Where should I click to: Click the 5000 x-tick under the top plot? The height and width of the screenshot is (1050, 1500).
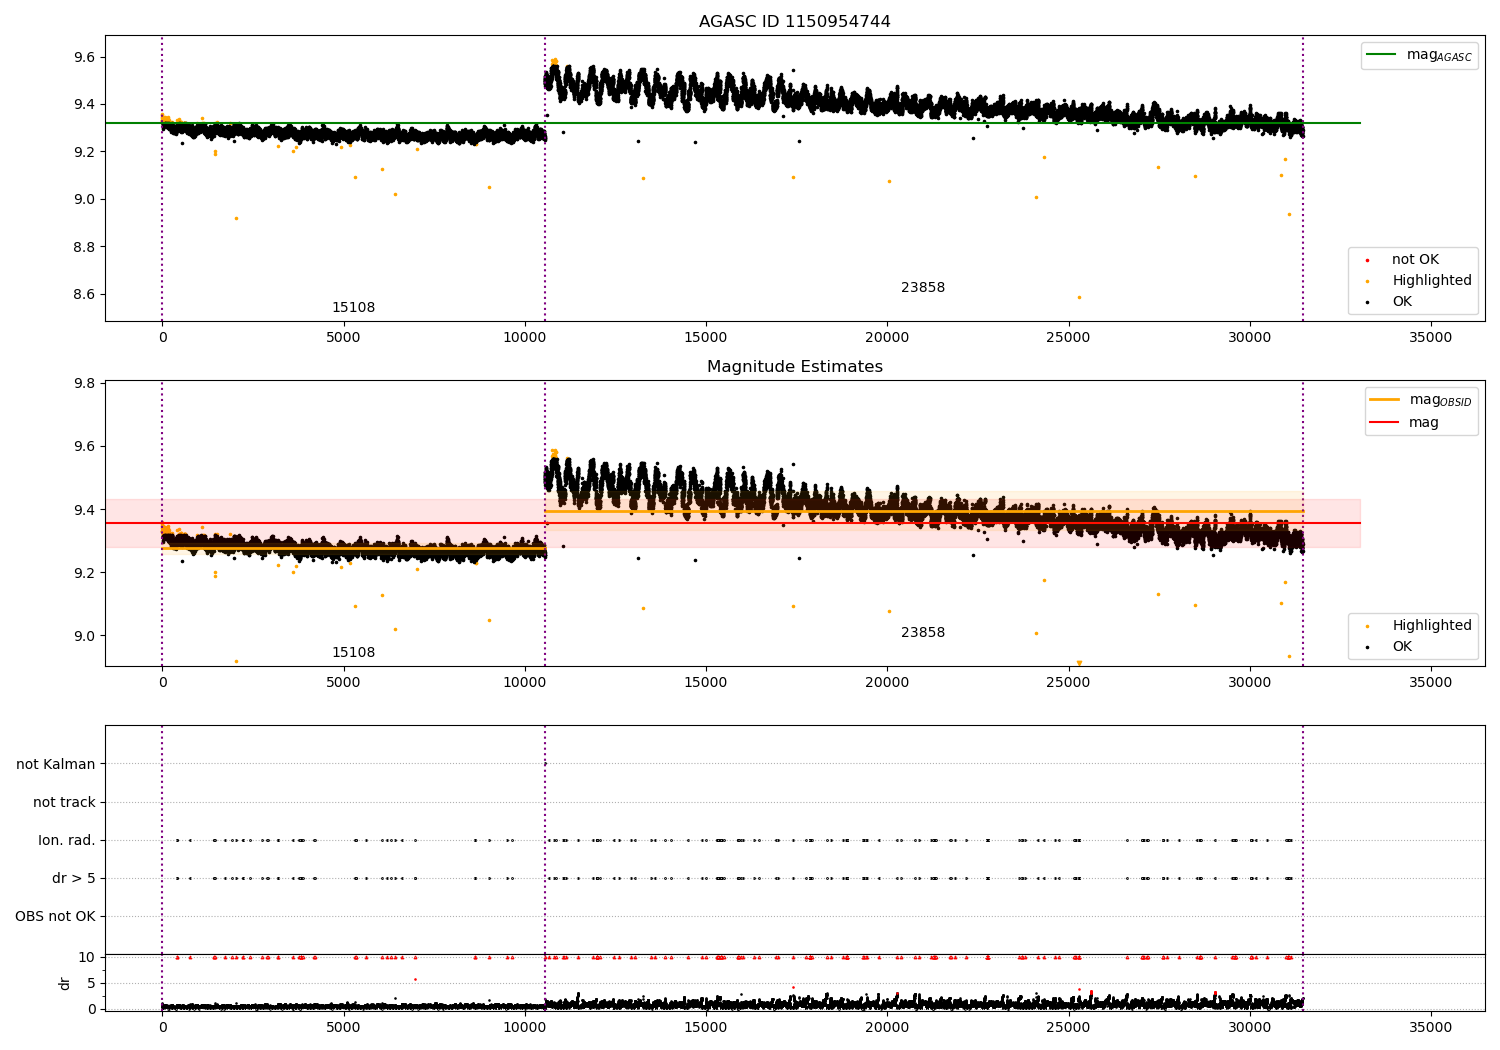343,338
